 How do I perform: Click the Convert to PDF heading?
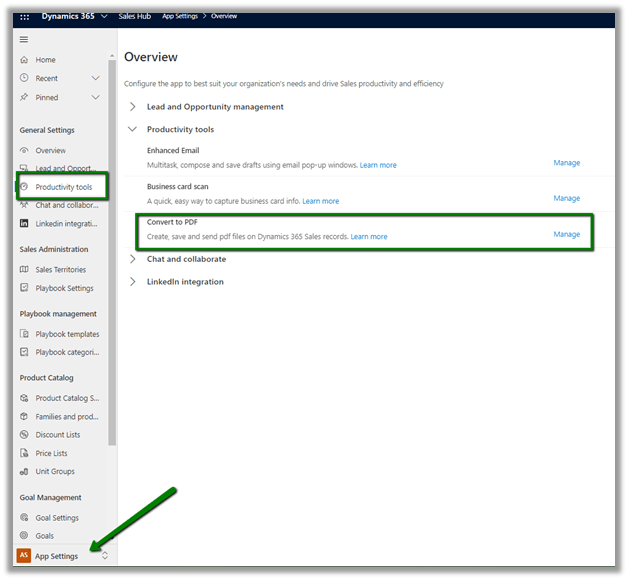[172, 222]
